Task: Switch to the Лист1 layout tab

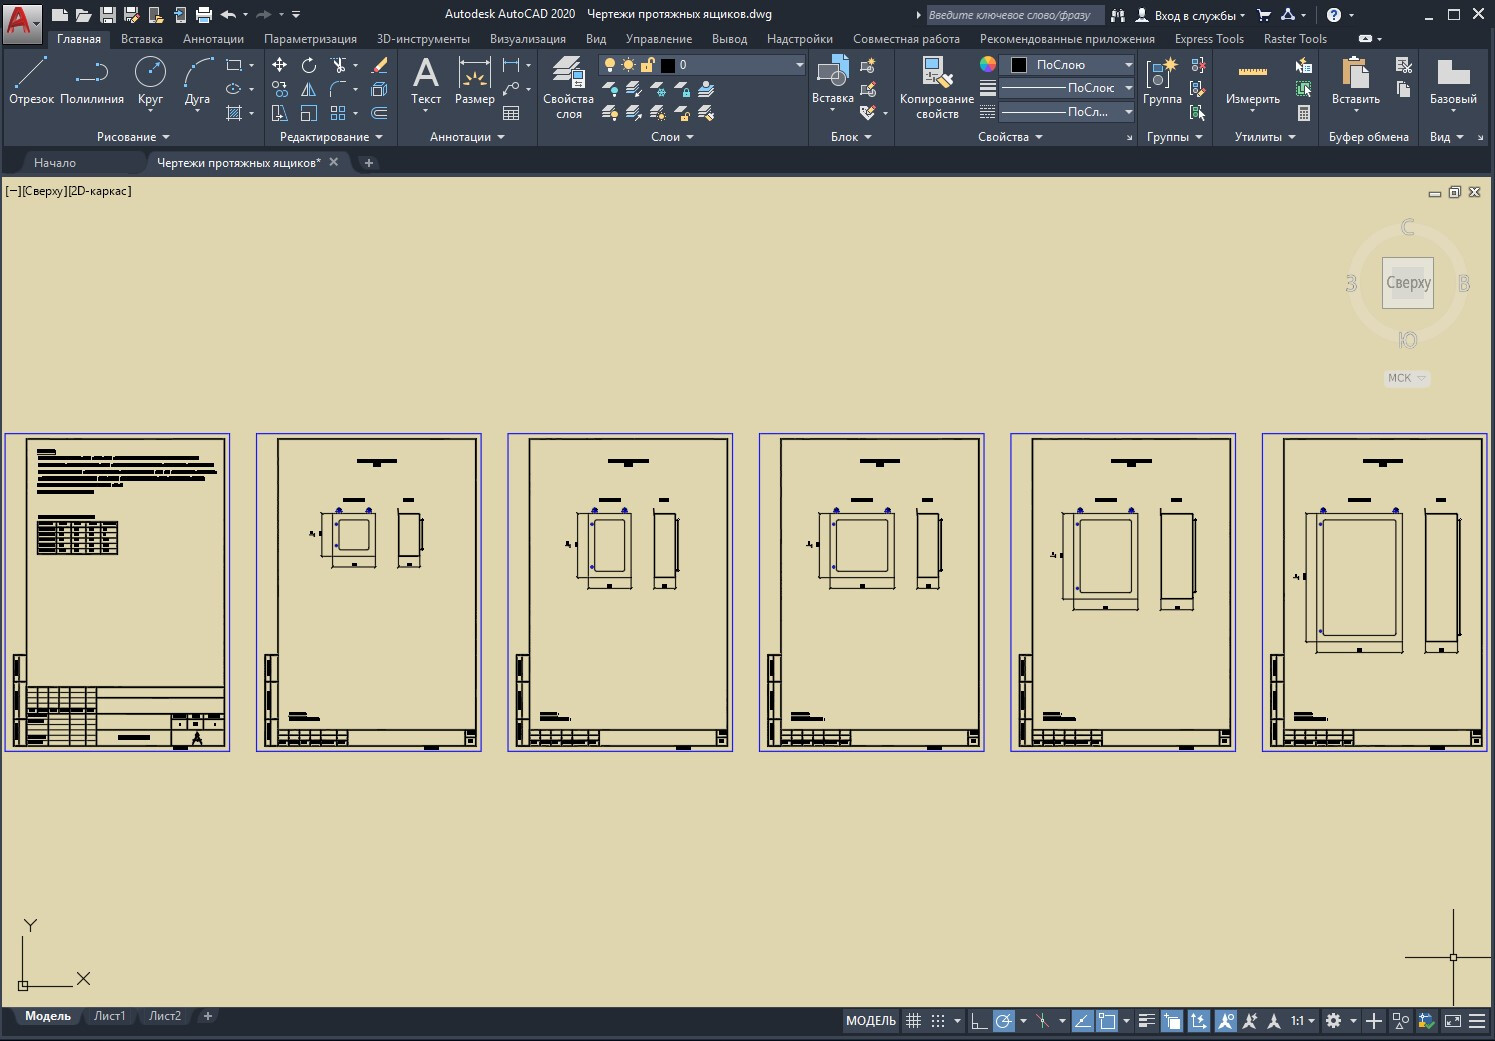Action: (110, 1016)
